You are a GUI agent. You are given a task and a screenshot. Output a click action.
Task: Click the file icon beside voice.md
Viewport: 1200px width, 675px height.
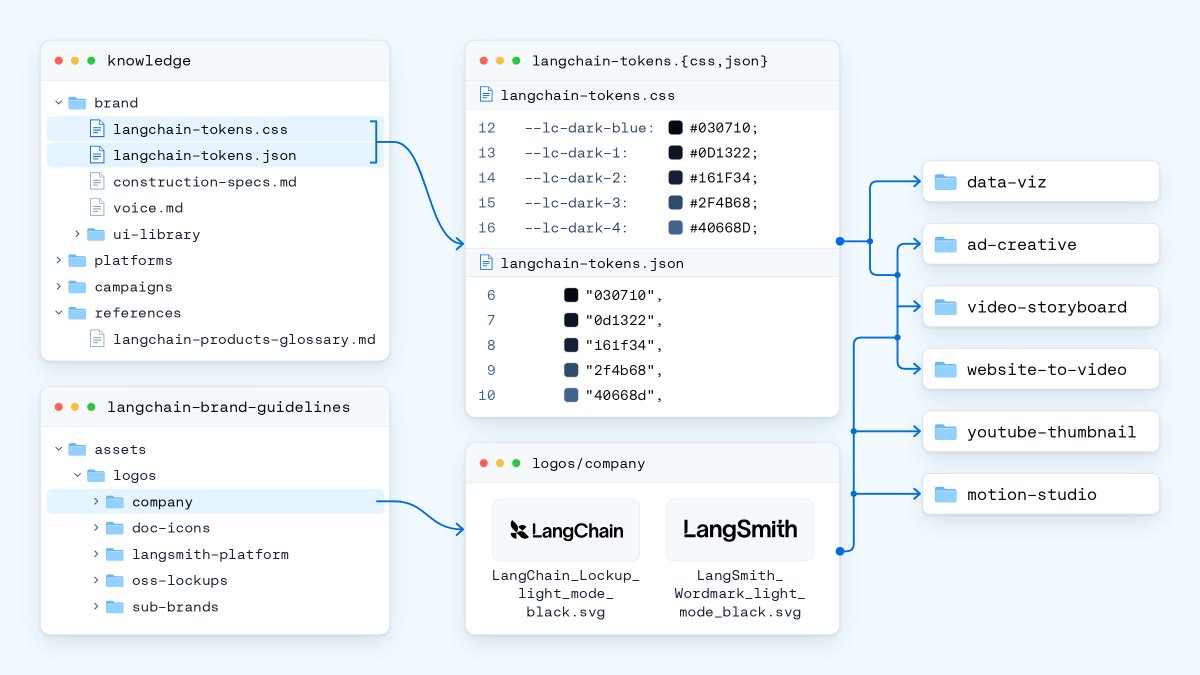coord(97,207)
